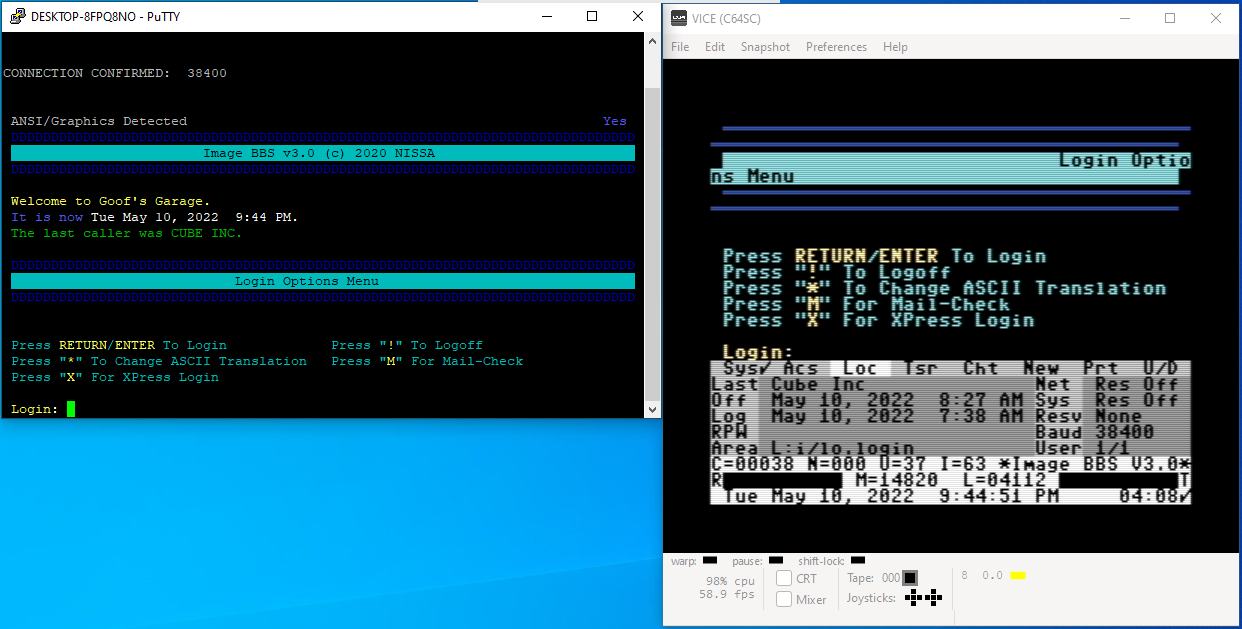
Task: Click 'For XPress Login' line in the C64 screen
Action: pos(879,320)
